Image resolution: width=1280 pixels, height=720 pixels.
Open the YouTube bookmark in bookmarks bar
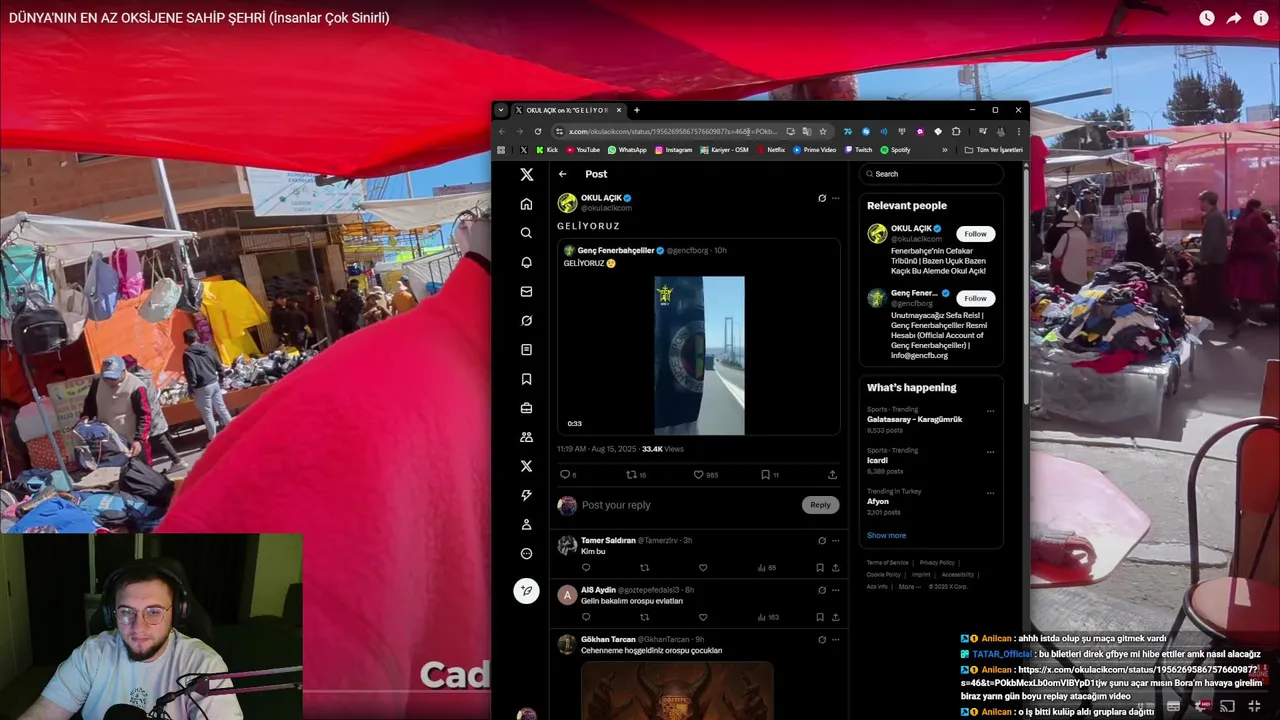tap(583, 150)
